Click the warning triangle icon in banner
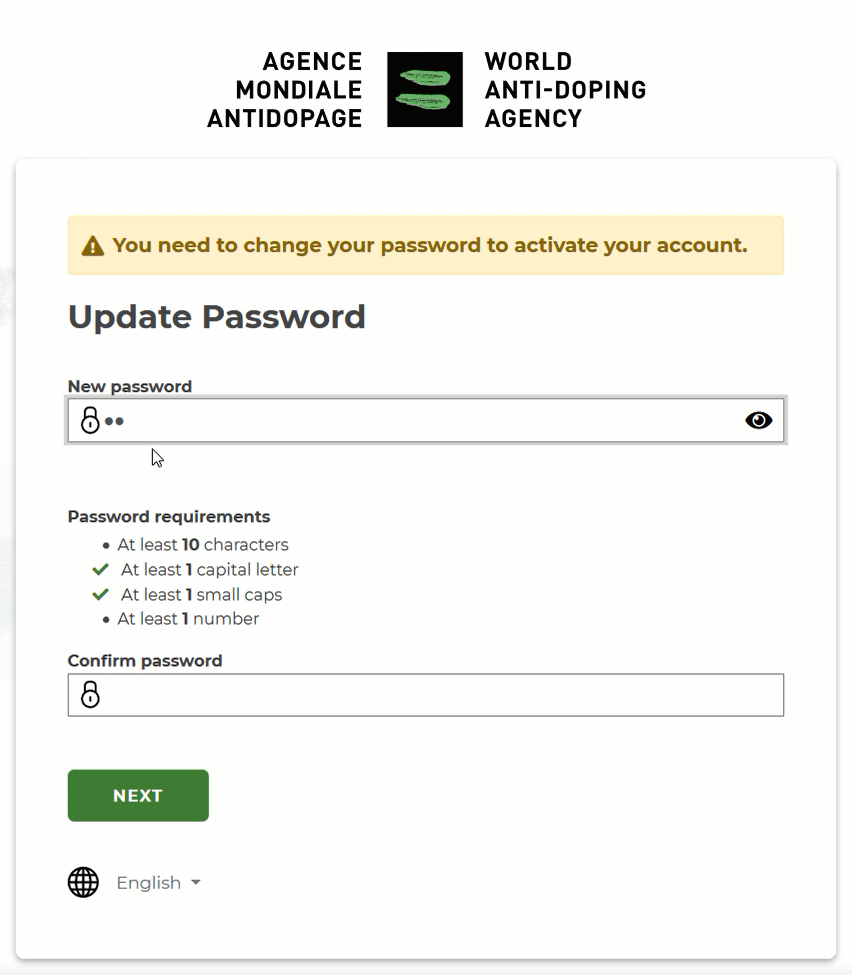 click(93, 246)
